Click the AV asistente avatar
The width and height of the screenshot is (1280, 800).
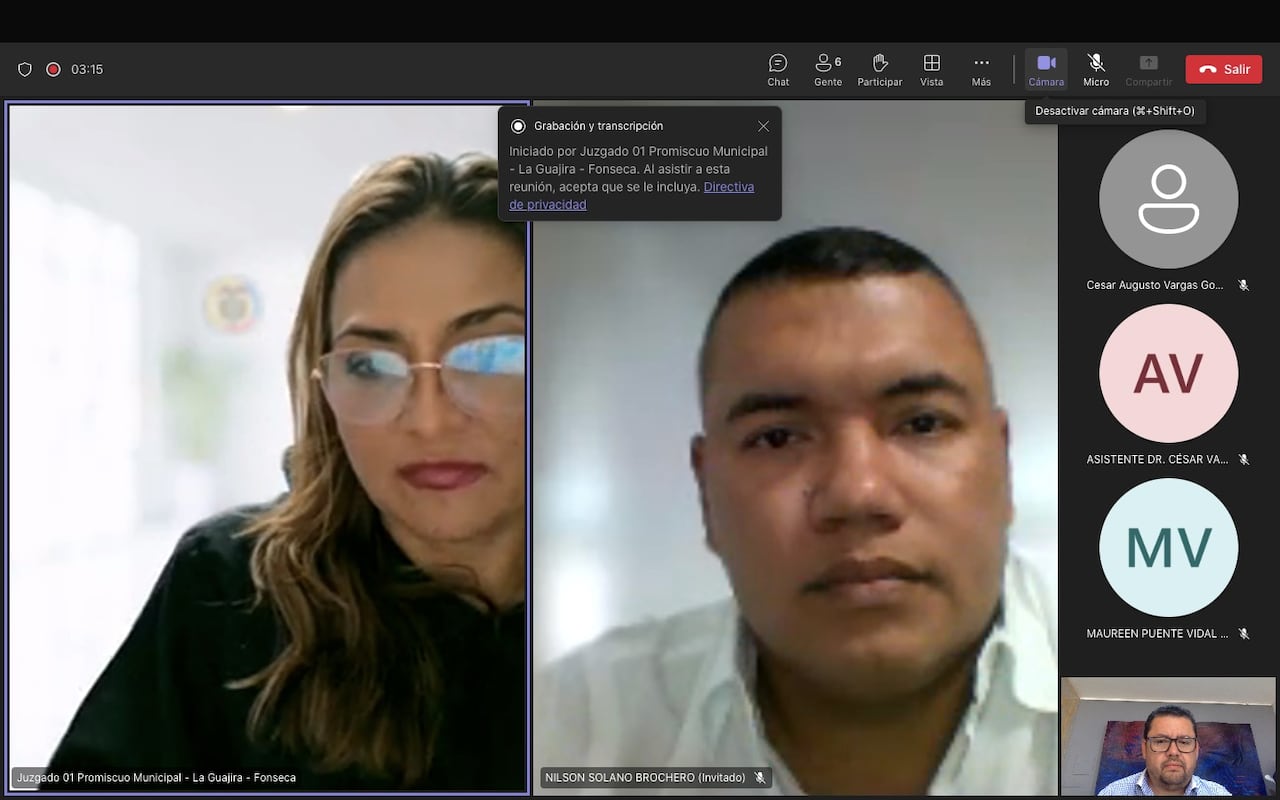(x=1168, y=373)
